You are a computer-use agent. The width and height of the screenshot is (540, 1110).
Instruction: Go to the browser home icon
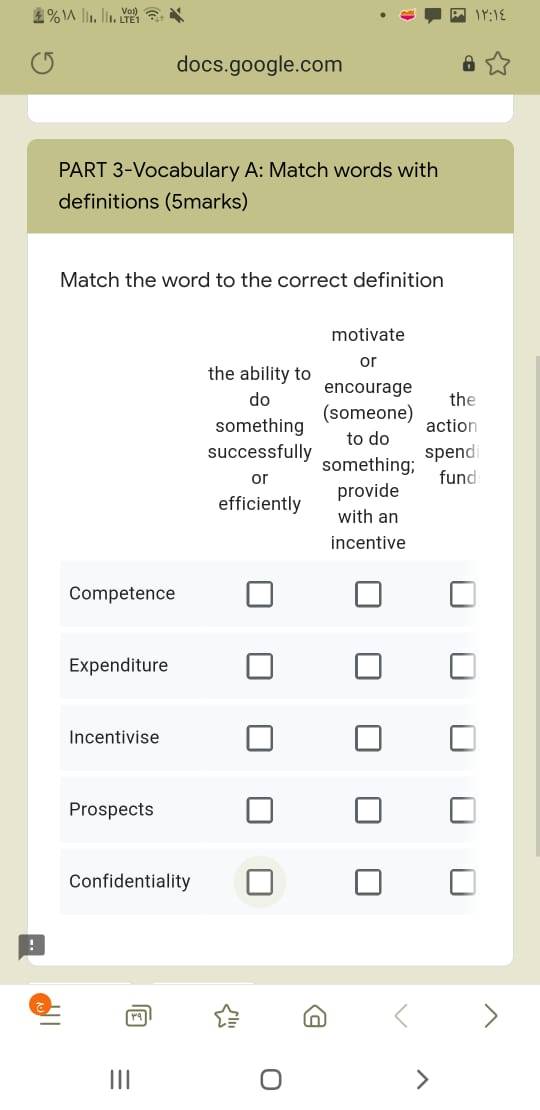pyautogui.click(x=312, y=1017)
